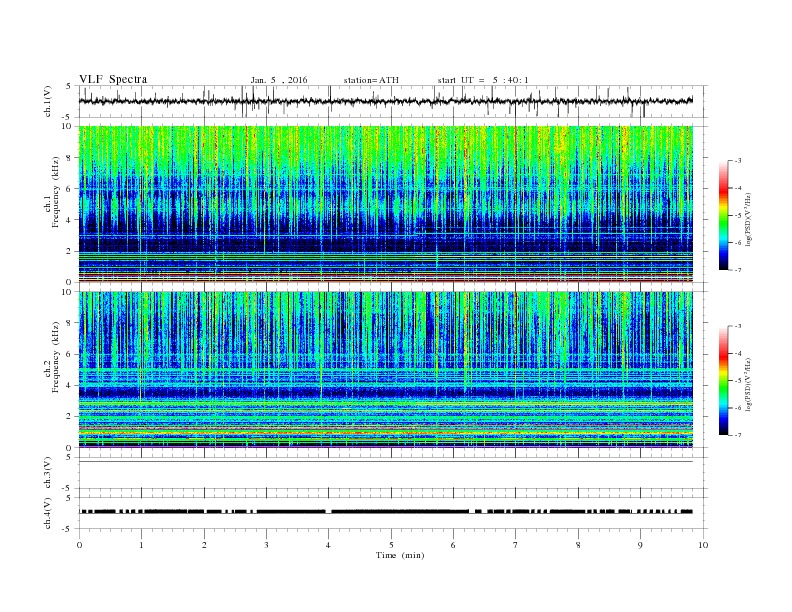Screen dimensions: 792x612
Task: Click time axis tick label '8'
Action: 578,545
